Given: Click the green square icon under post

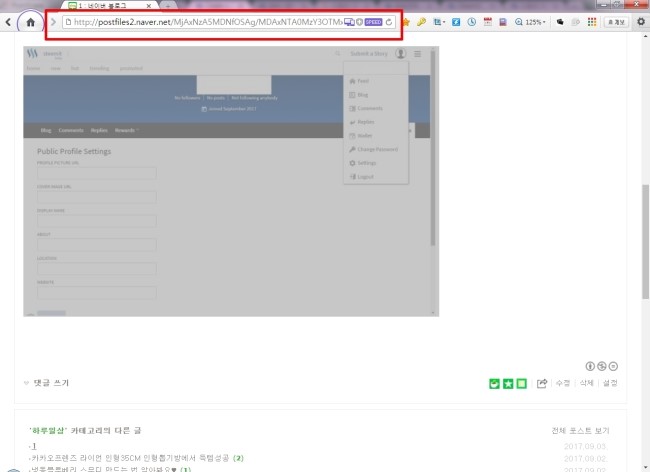Looking at the screenshot, I should pyautogui.click(x=521, y=383).
